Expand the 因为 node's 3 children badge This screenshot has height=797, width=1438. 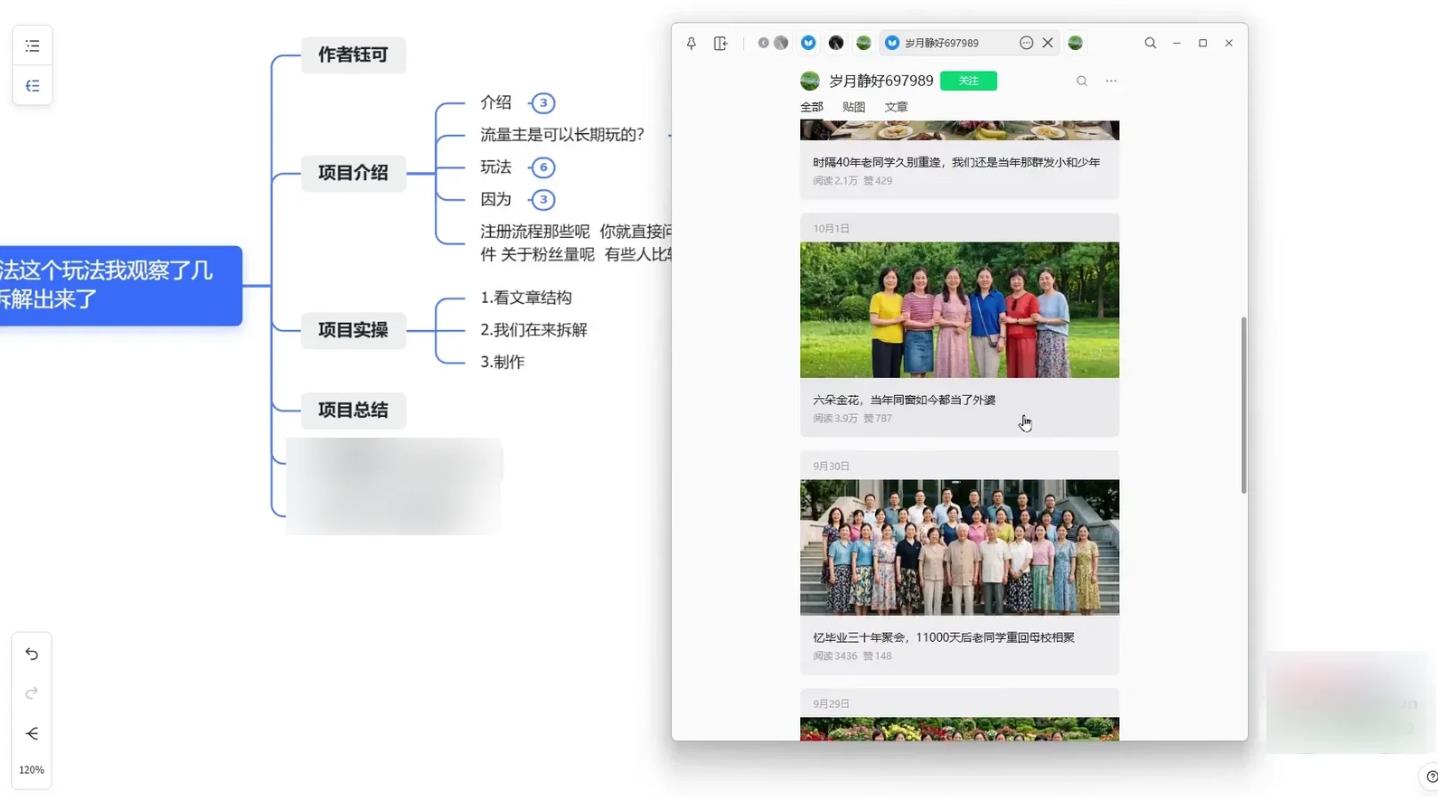(543, 199)
